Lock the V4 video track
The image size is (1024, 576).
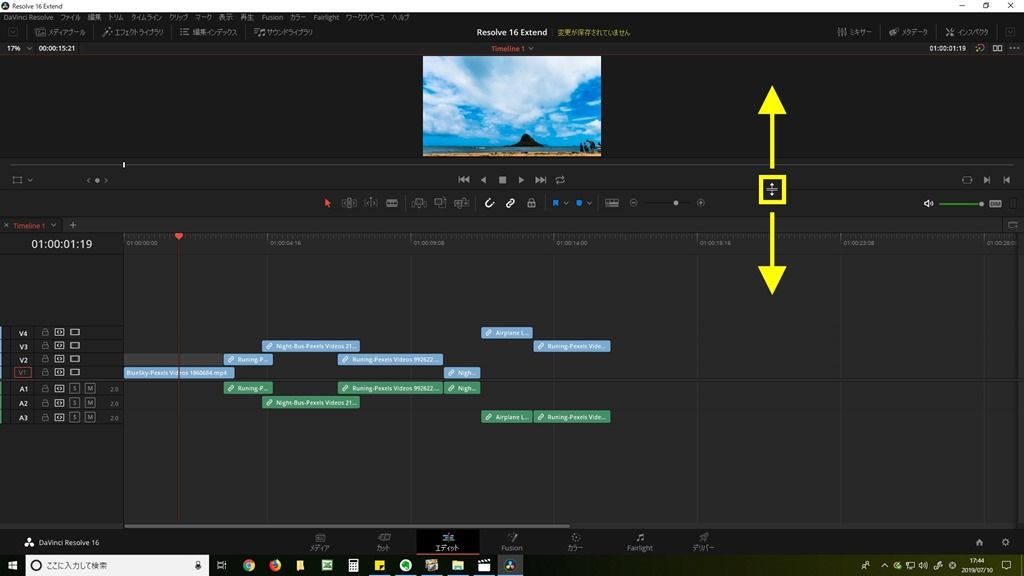(45, 332)
